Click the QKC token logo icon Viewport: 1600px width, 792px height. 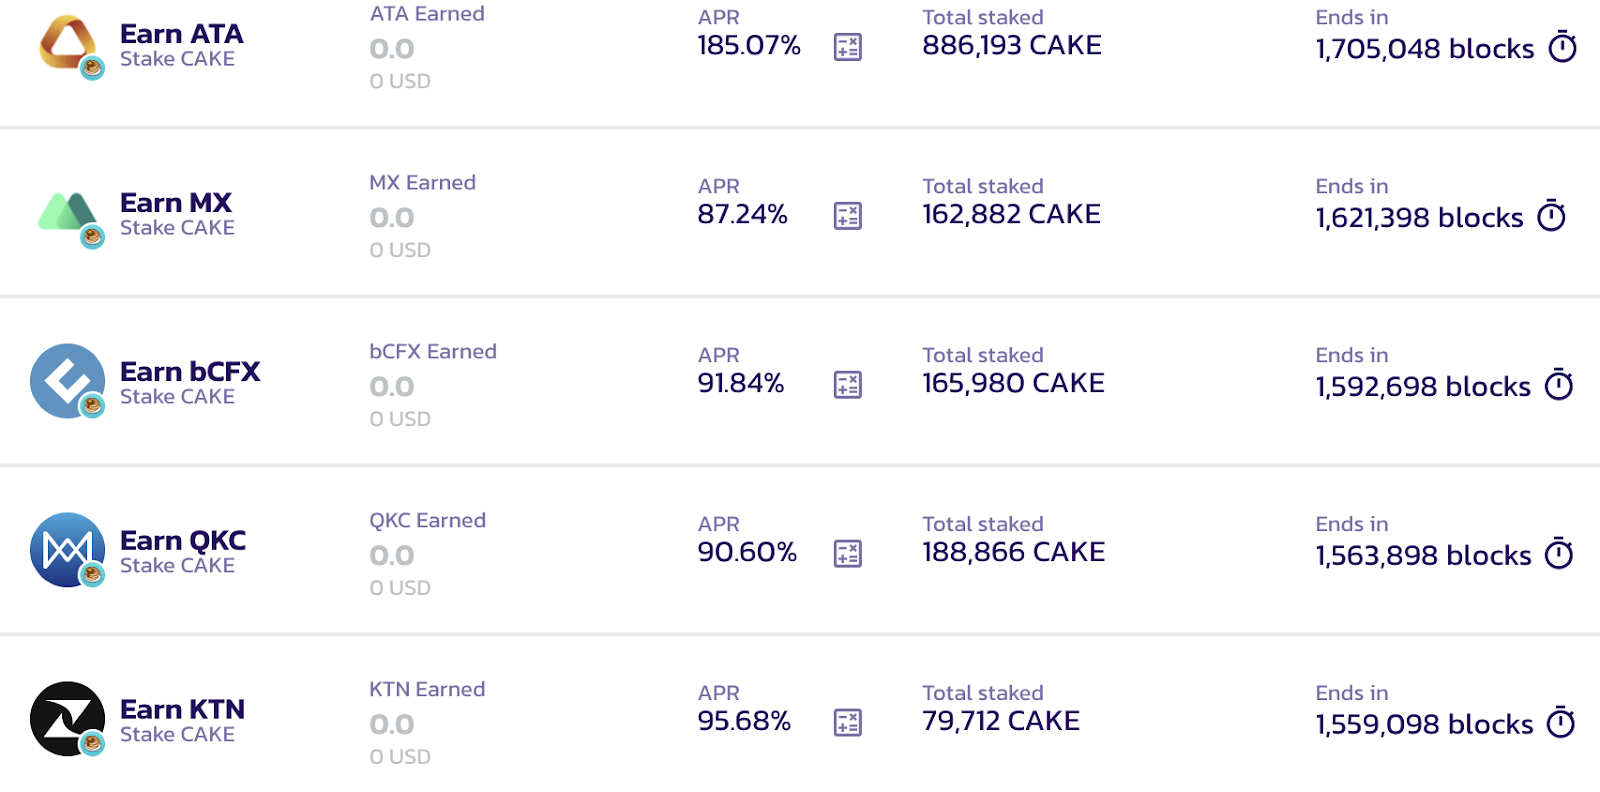[68, 550]
